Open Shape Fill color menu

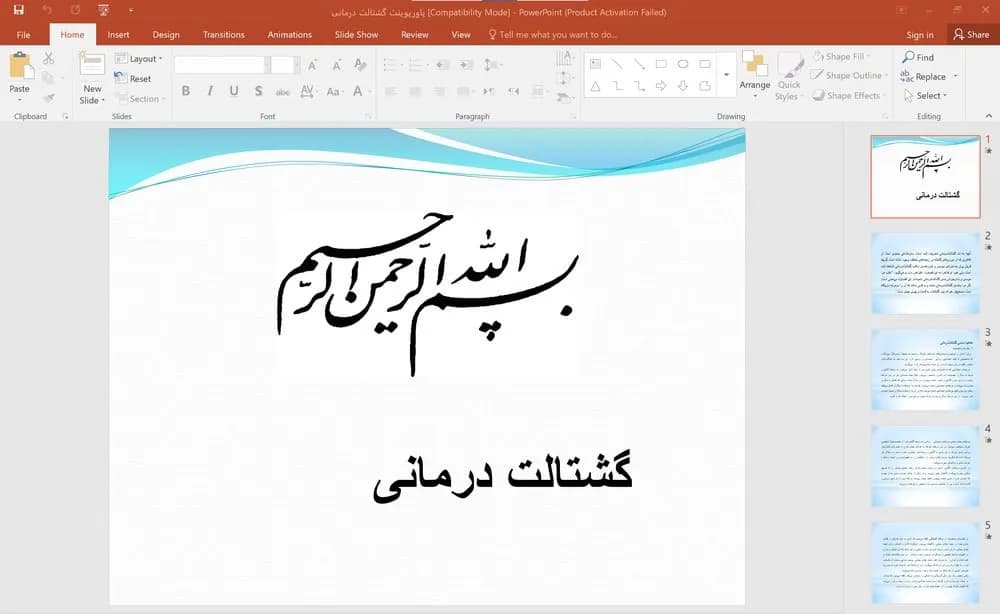tap(841, 57)
